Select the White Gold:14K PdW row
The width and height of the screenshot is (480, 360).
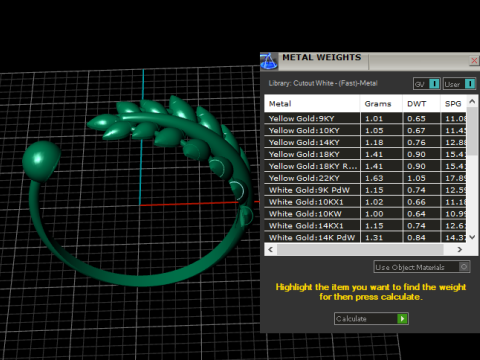[x=365, y=237]
